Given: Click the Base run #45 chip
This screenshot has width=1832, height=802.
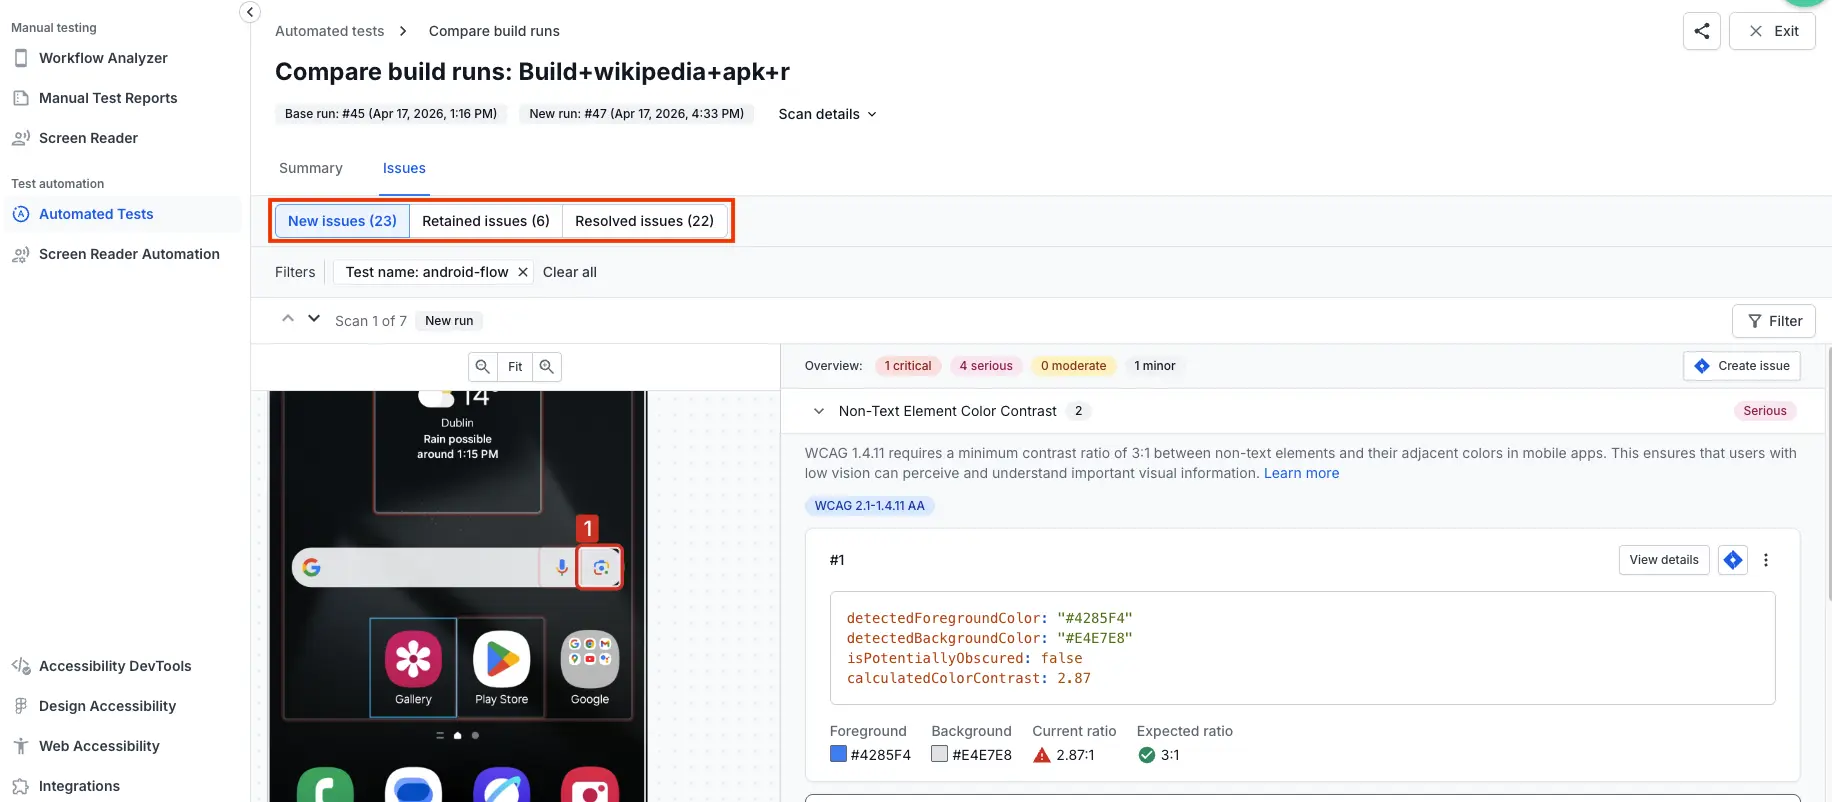Looking at the screenshot, I should tap(391, 114).
